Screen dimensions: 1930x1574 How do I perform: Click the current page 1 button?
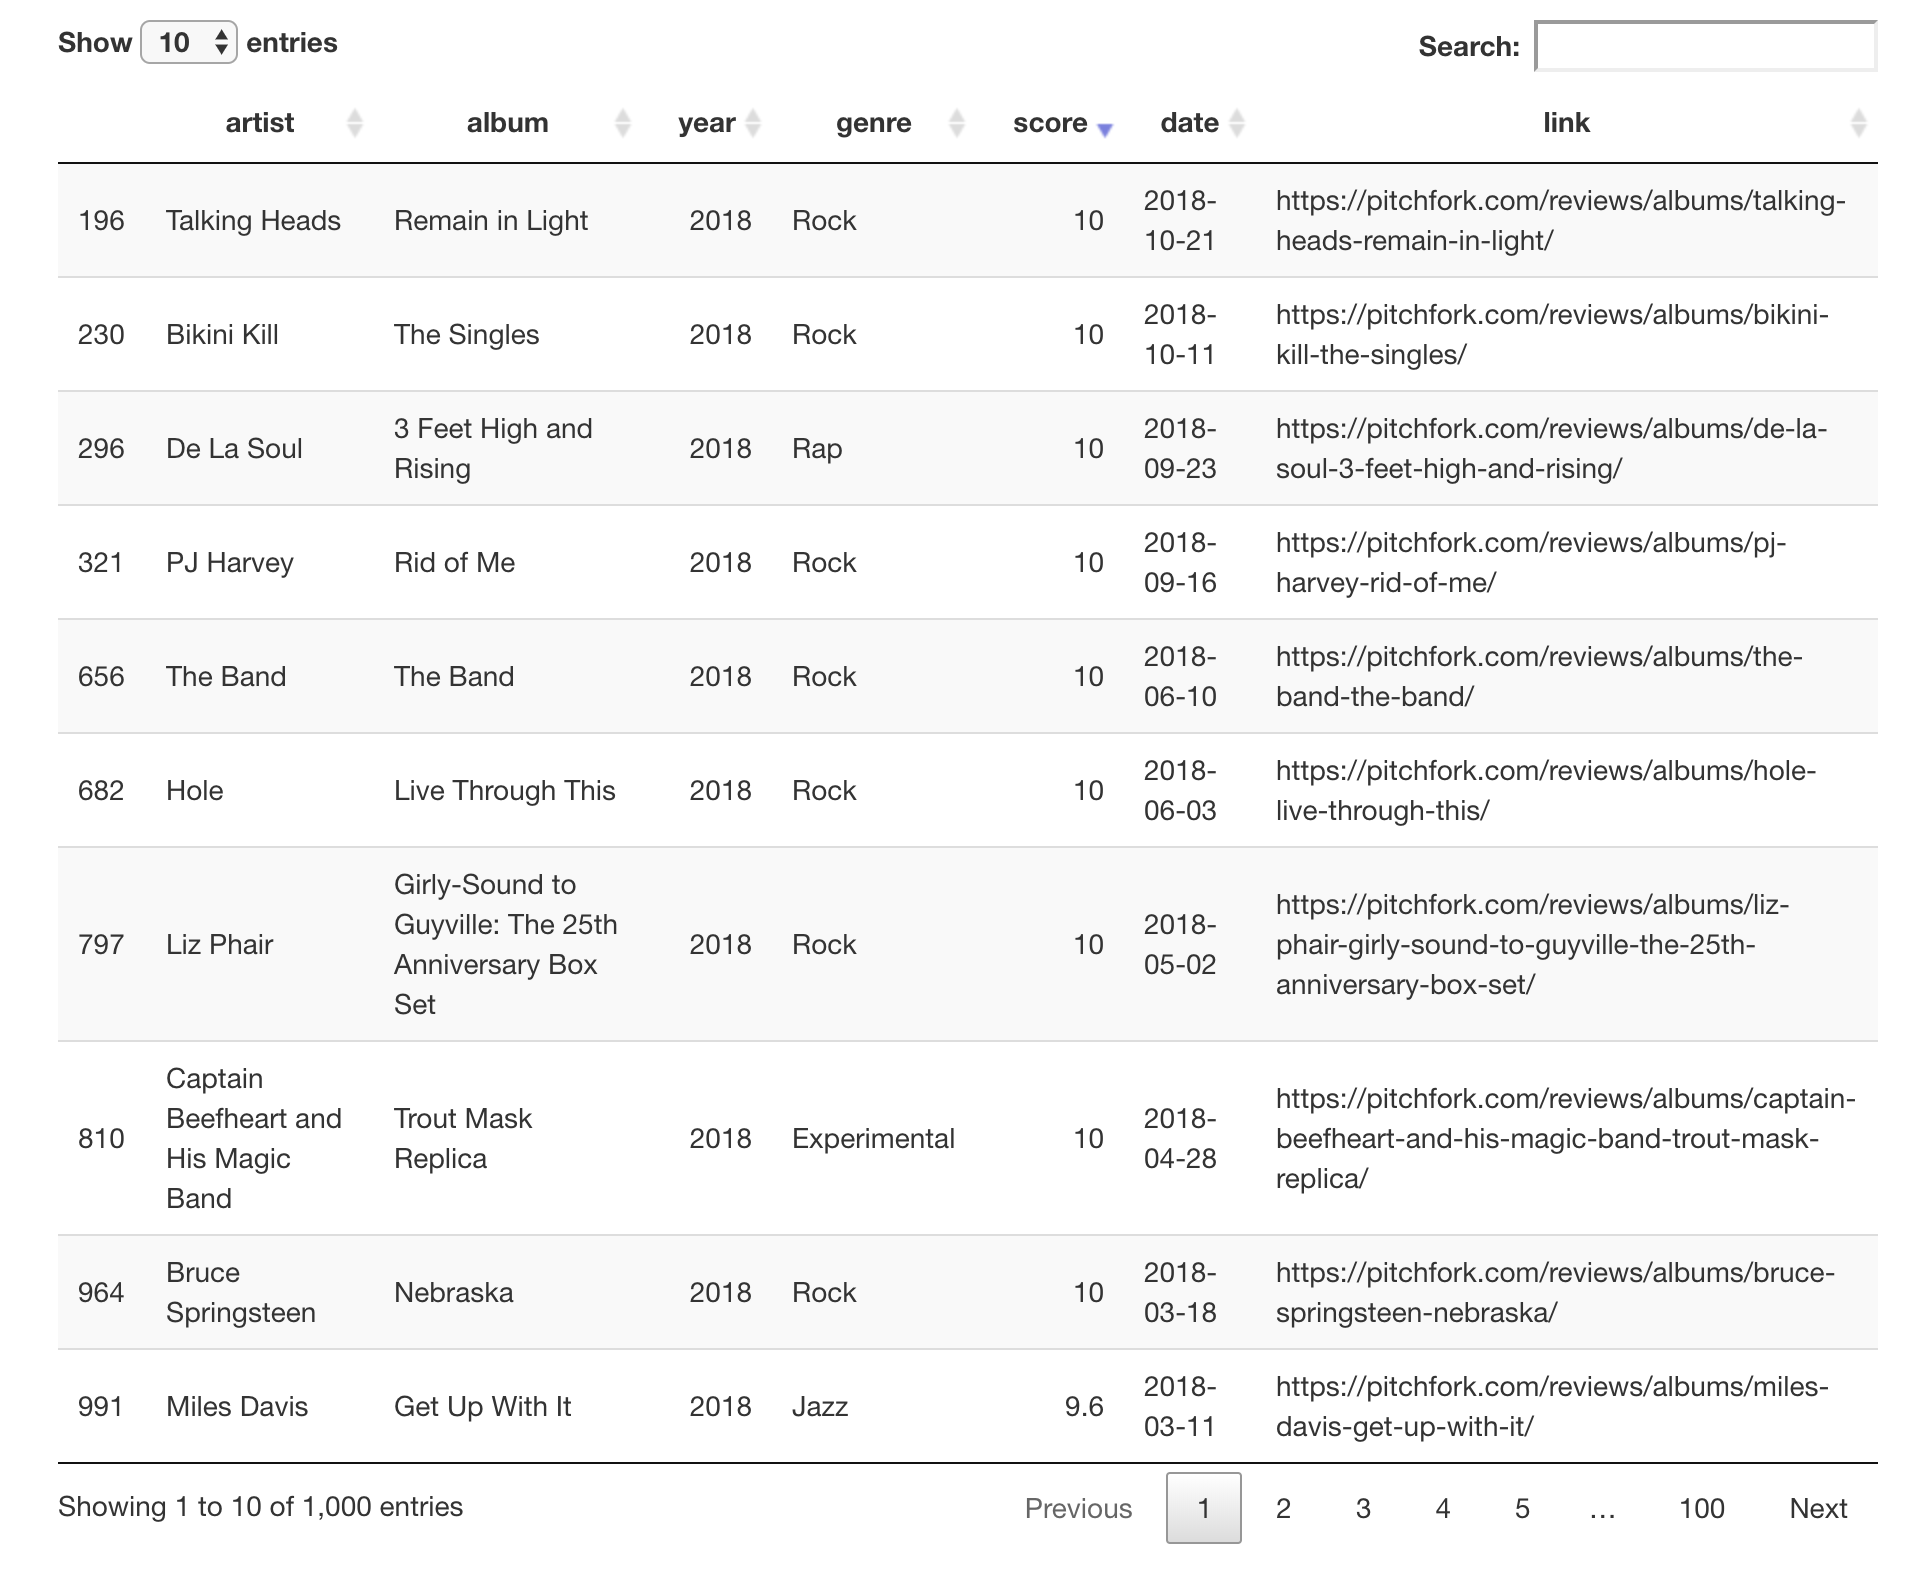click(x=1203, y=1508)
